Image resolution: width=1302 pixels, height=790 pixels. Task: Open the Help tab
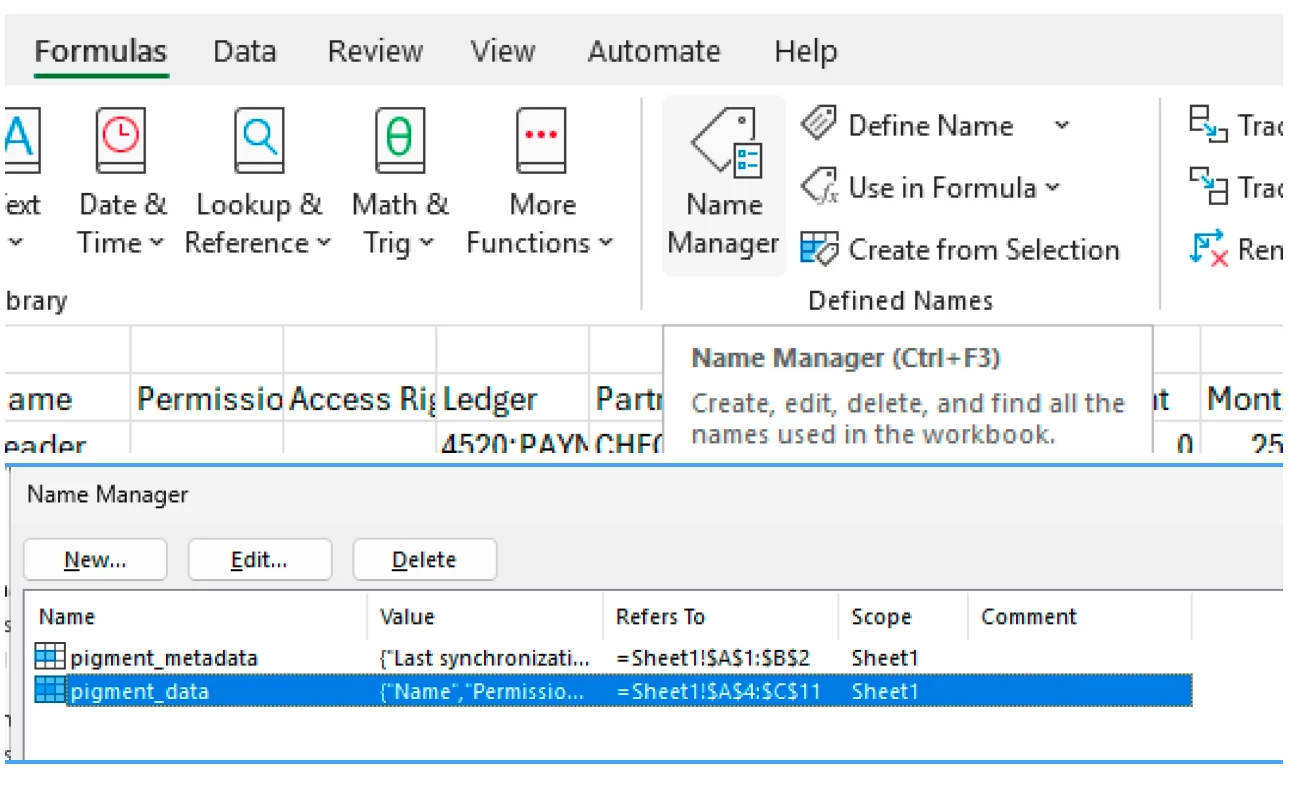[805, 52]
